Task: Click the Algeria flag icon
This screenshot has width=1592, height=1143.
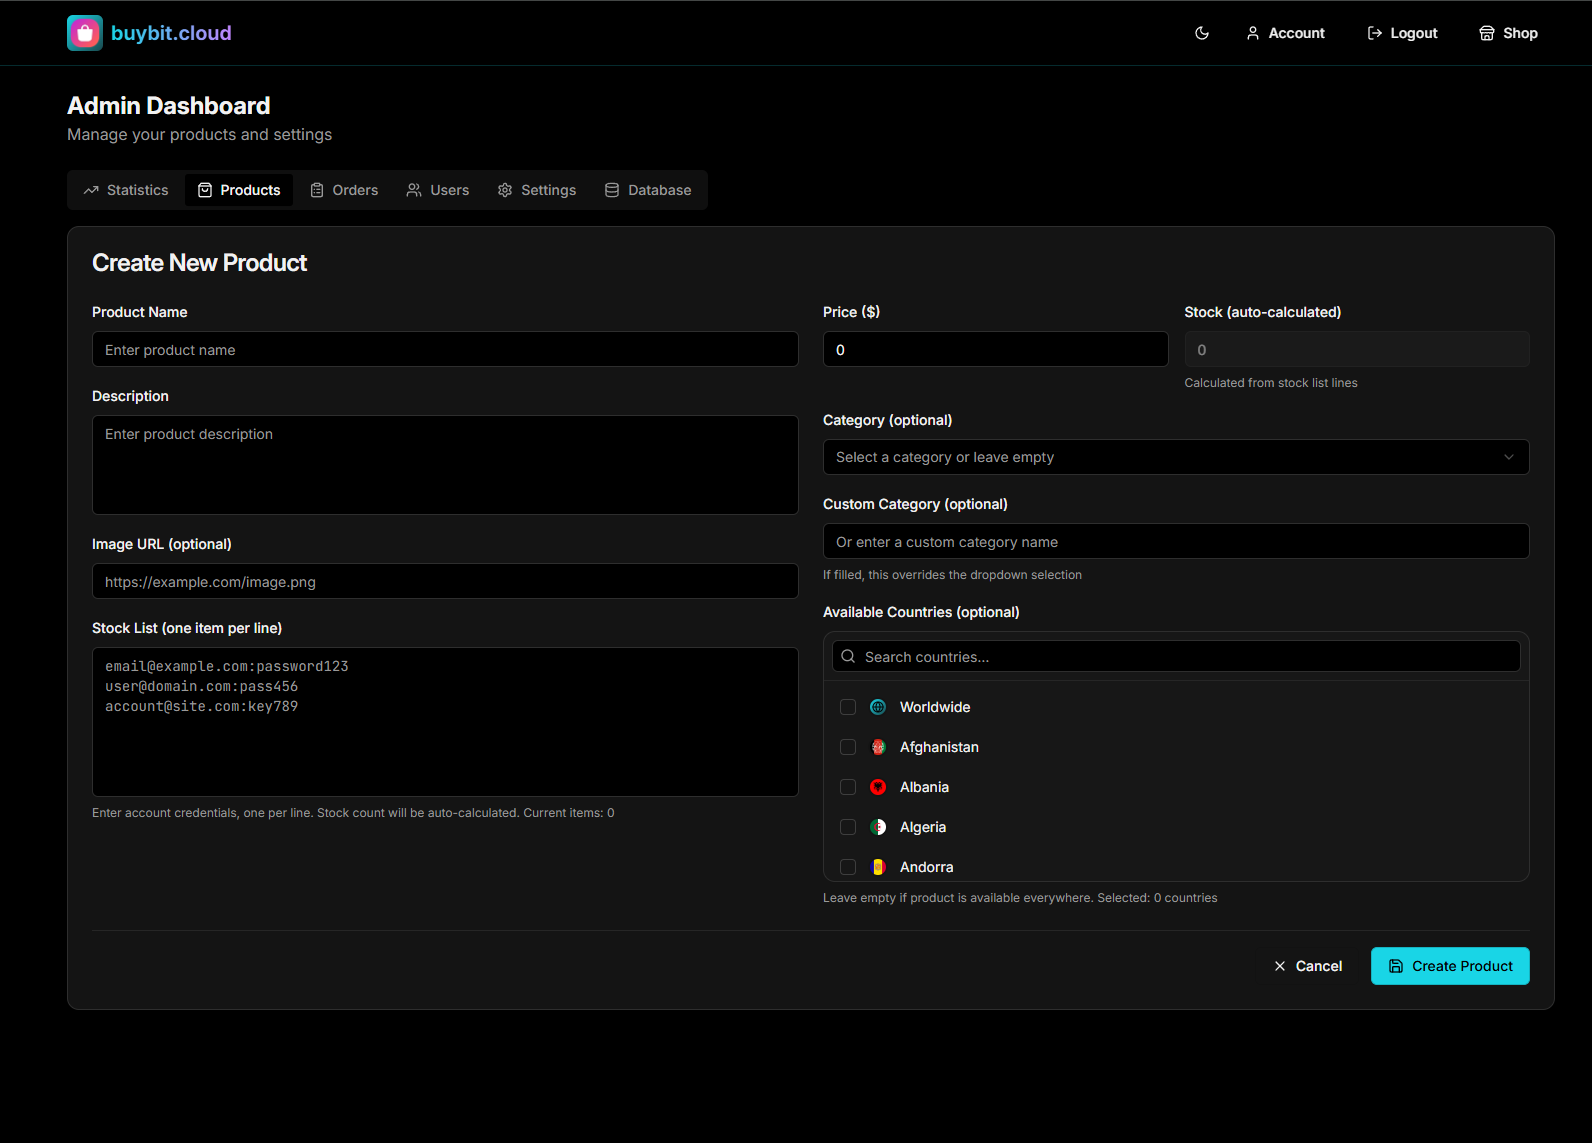Action: (x=878, y=827)
